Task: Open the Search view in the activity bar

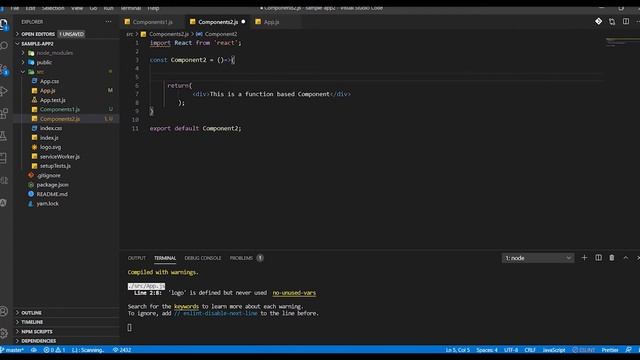Action: point(4,46)
